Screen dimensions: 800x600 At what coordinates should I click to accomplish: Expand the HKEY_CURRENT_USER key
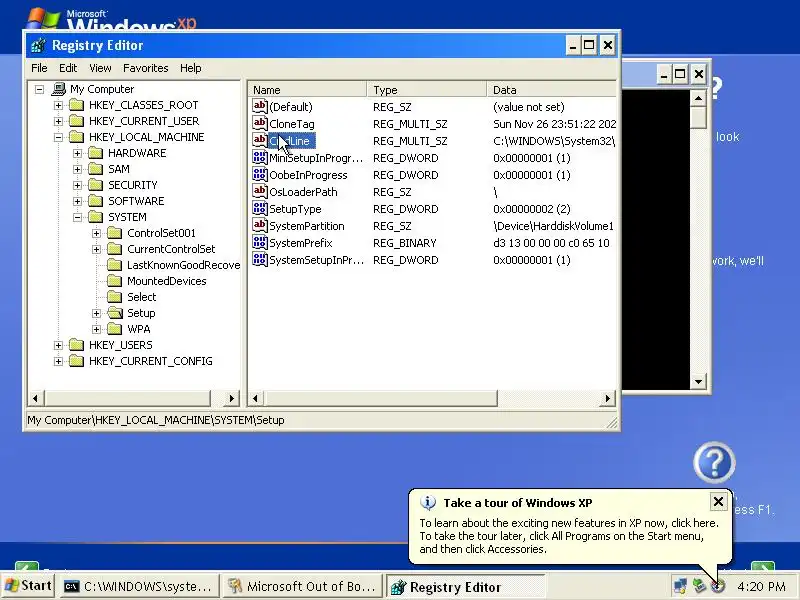tap(58, 121)
